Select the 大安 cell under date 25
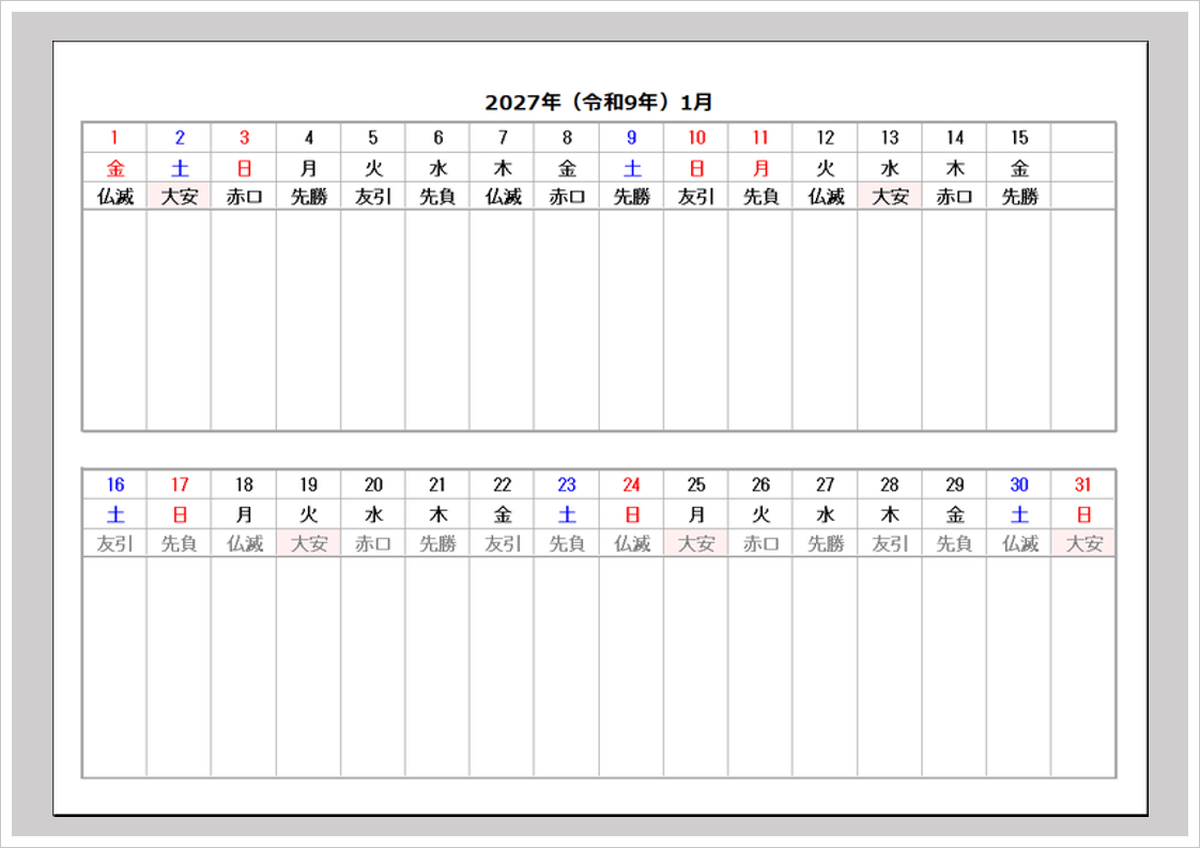This screenshot has height=848, width=1200. point(696,544)
